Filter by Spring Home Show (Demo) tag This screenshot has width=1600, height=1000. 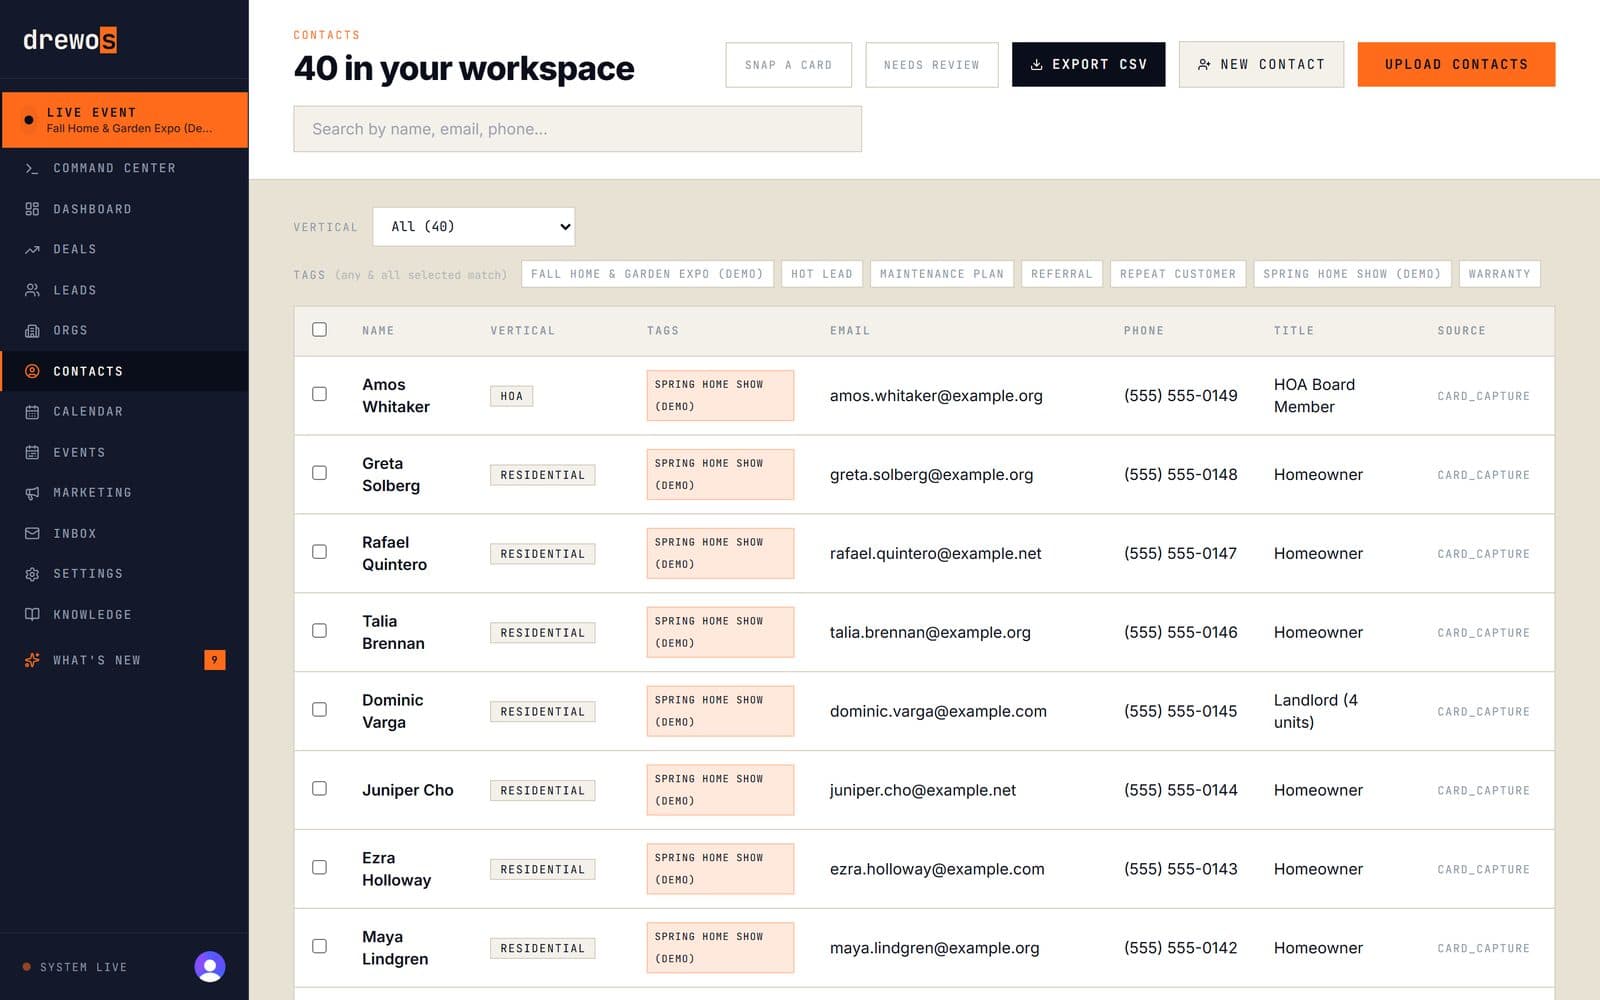point(1352,274)
